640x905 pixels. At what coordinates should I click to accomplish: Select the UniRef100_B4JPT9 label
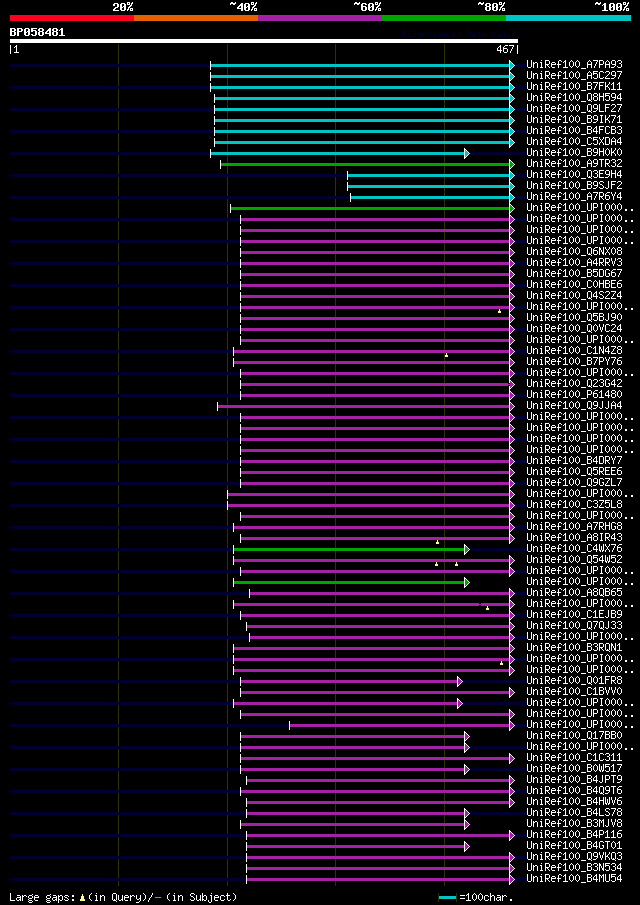(x=574, y=779)
